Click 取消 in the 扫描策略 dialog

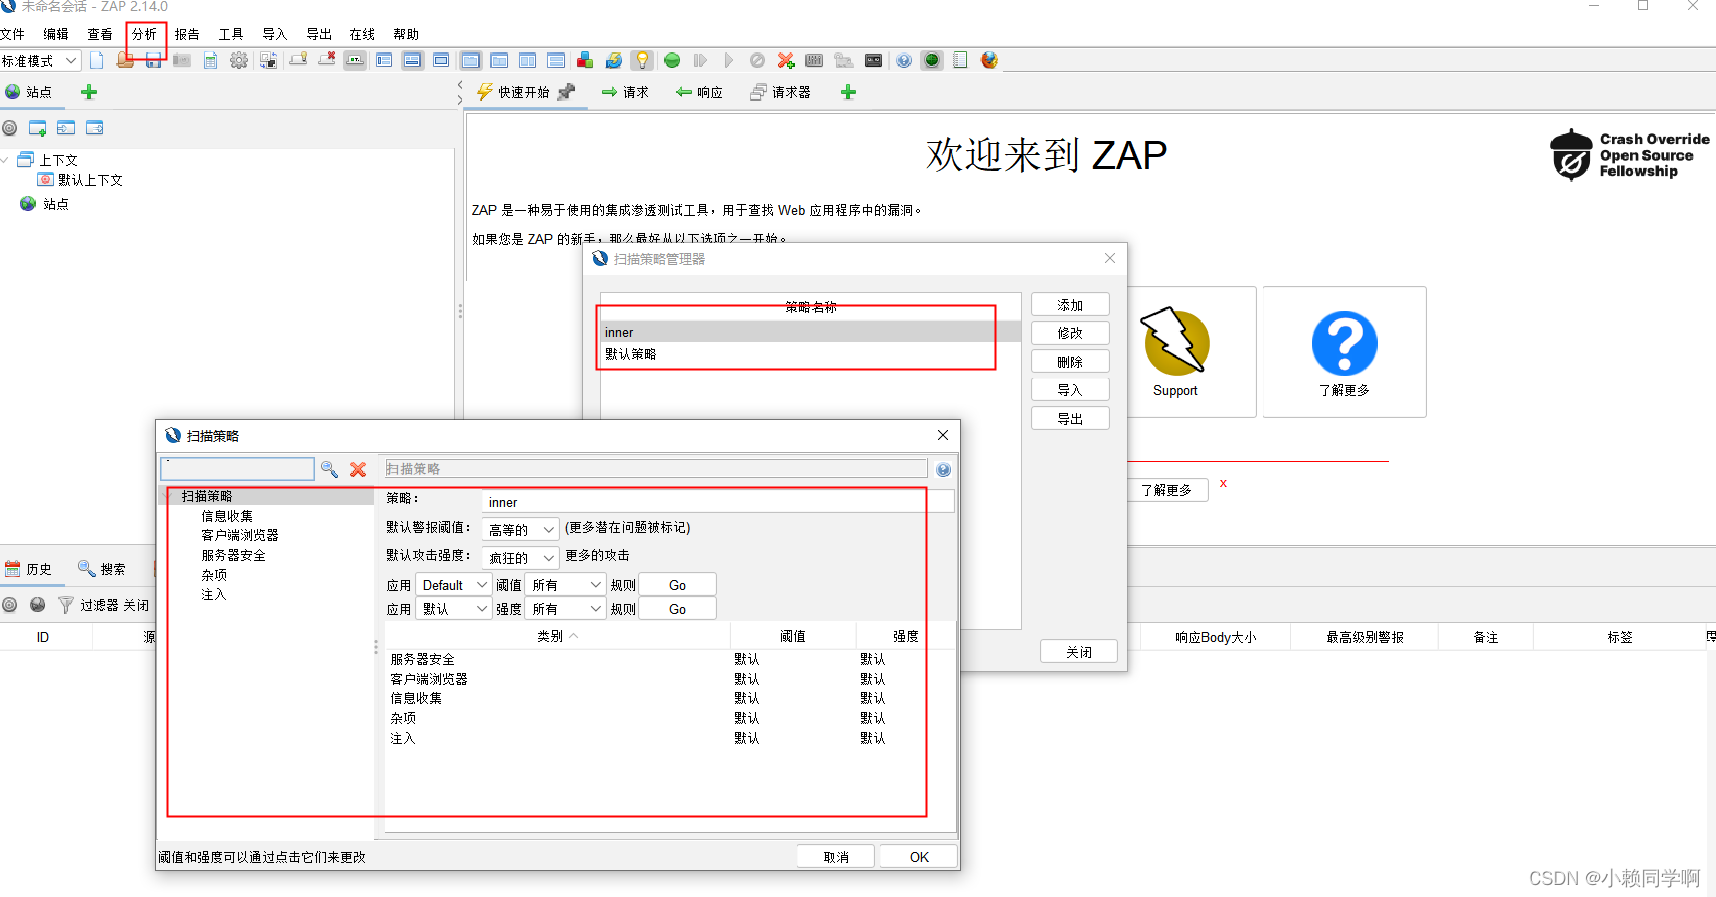[836, 857]
